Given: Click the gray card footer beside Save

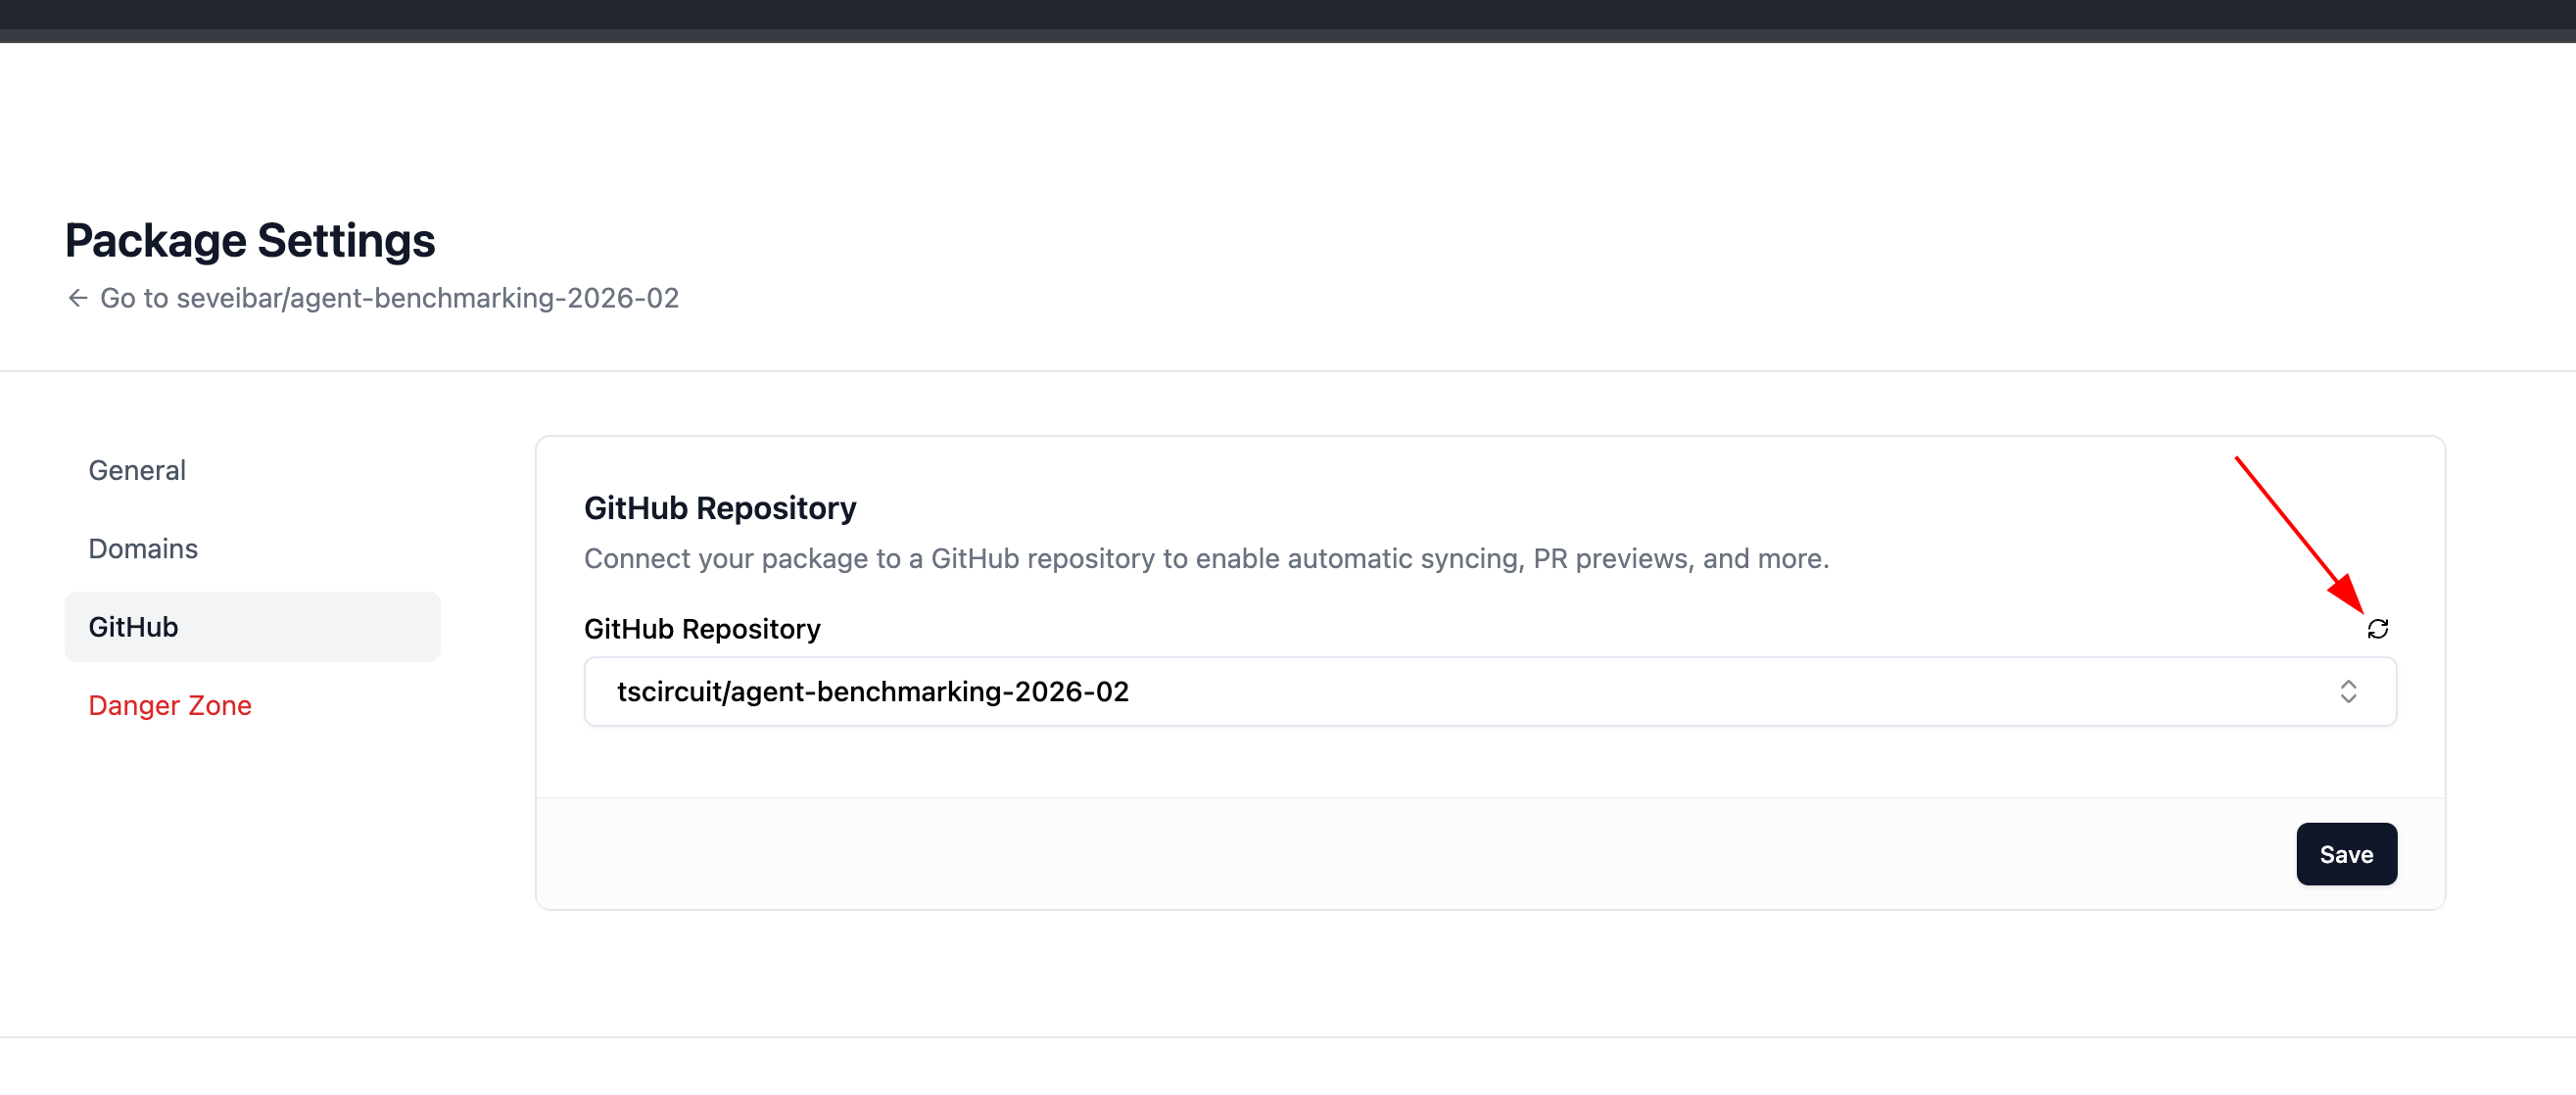Looking at the screenshot, I should [1400, 854].
